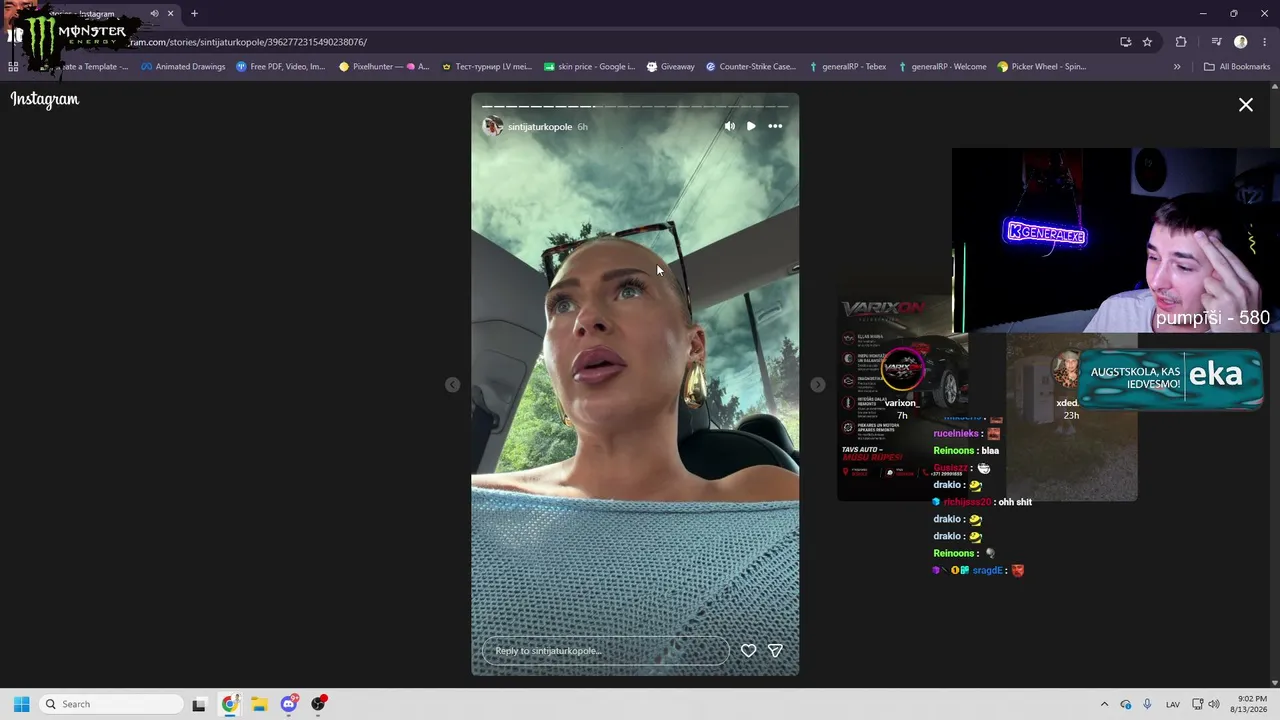
Task: Open the Chrome profile avatar menu
Action: pos(1240,42)
